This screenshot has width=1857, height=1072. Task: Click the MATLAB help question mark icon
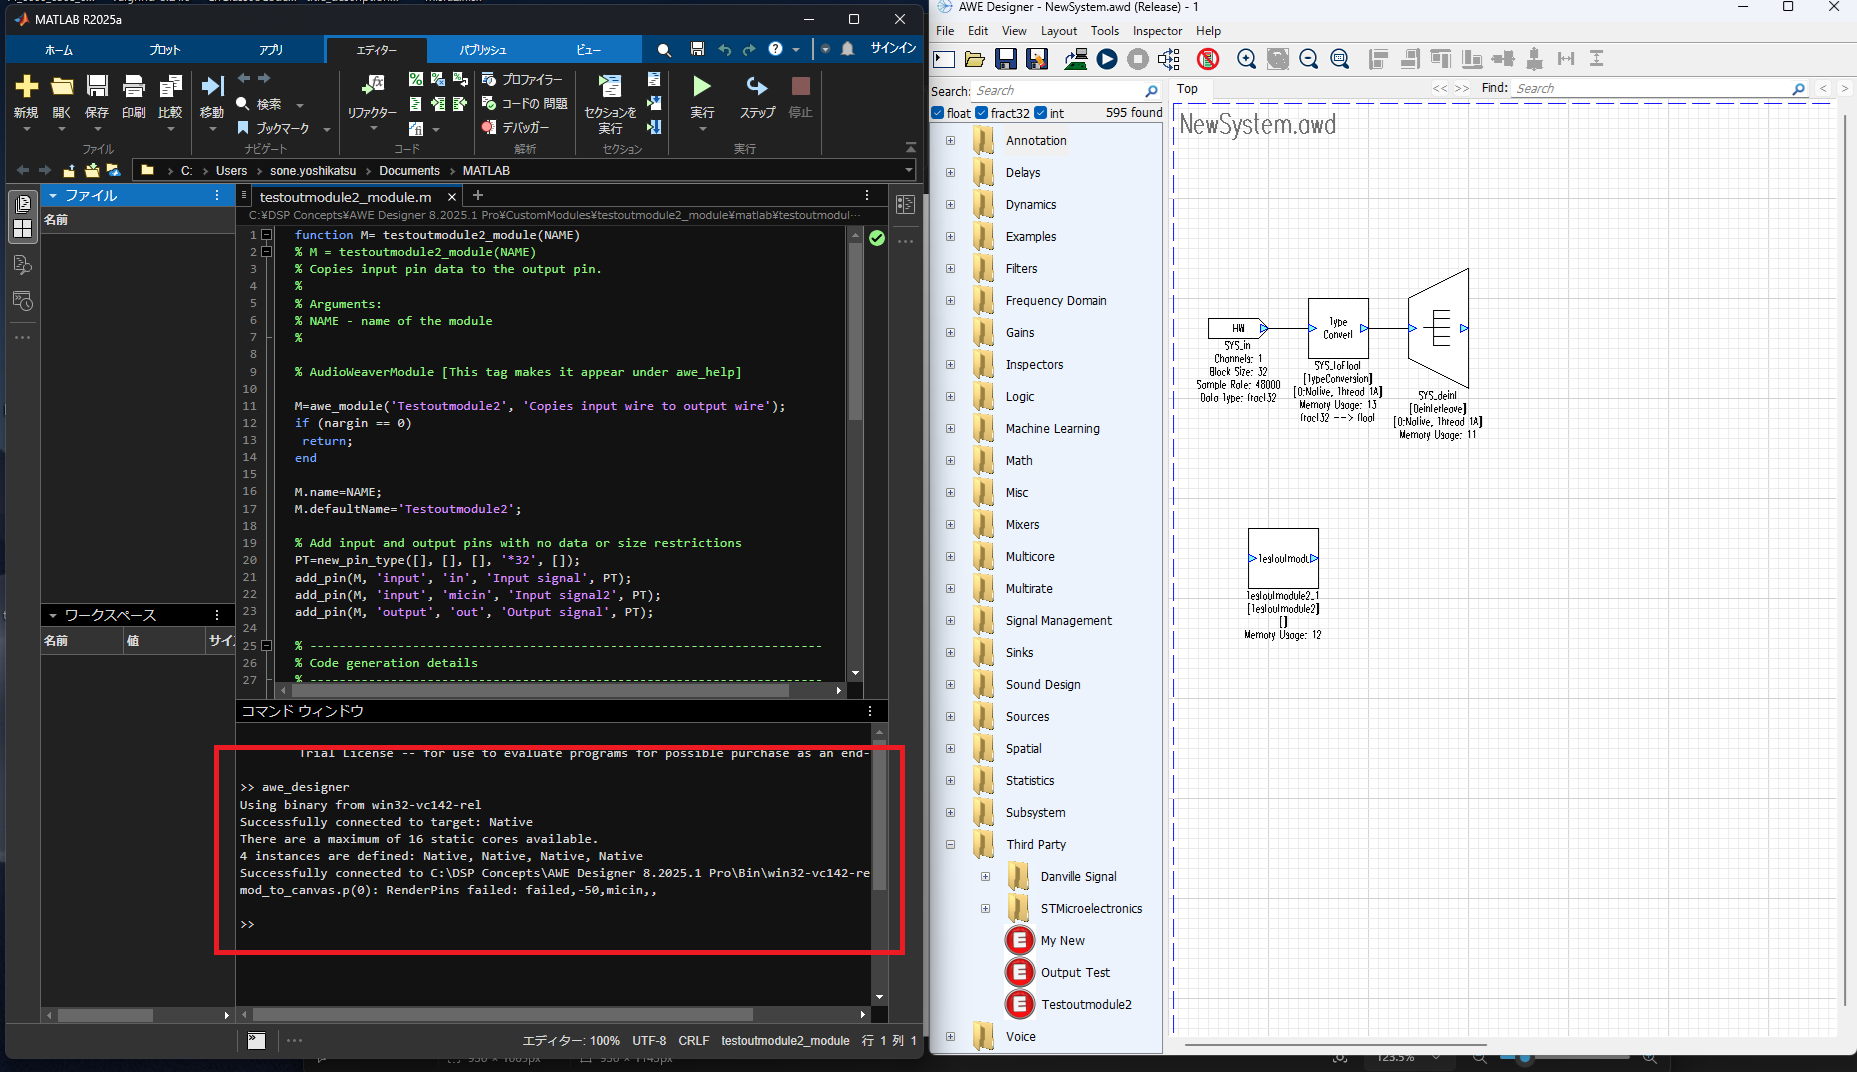click(775, 48)
